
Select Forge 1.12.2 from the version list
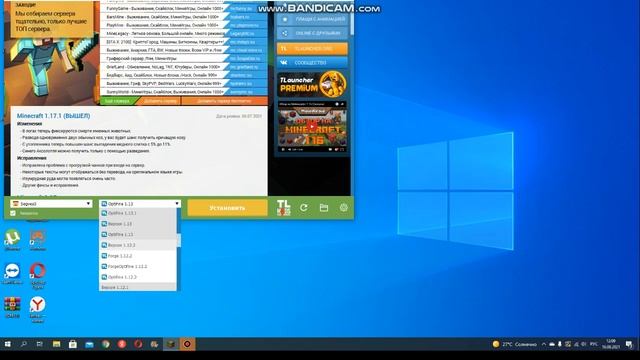point(138,256)
